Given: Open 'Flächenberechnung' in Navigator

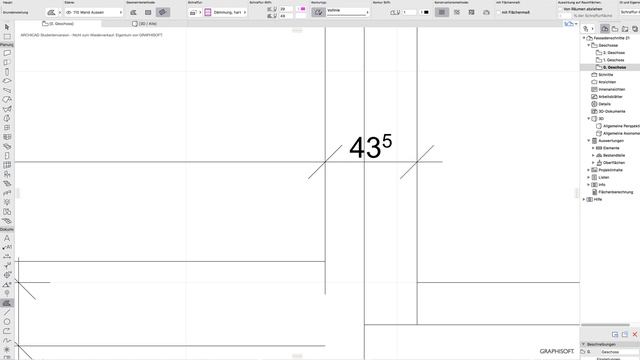Looking at the screenshot, I should pos(616,192).
